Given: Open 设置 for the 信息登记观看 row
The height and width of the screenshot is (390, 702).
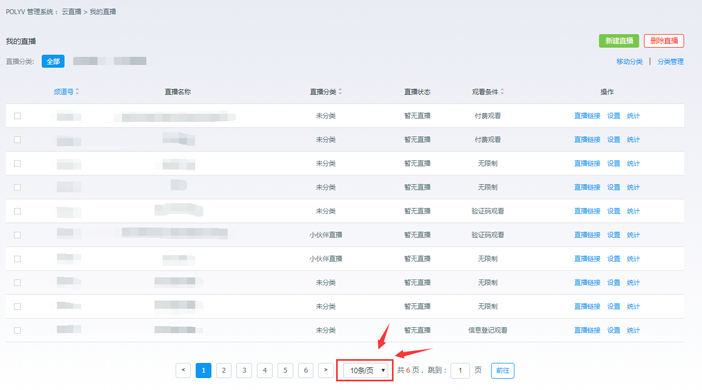Looking at the screenshot, I should (613, 330).
